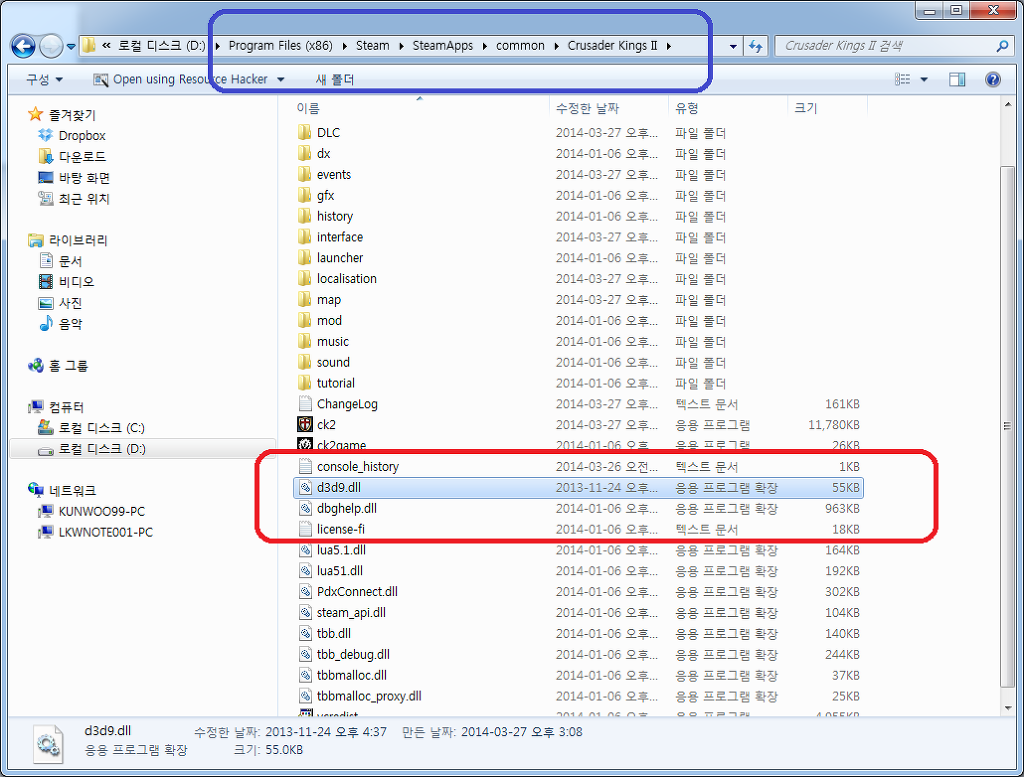The image size is (1024, 777).
Task: Select the history folder icon
Action: click(x=304, y=216)
